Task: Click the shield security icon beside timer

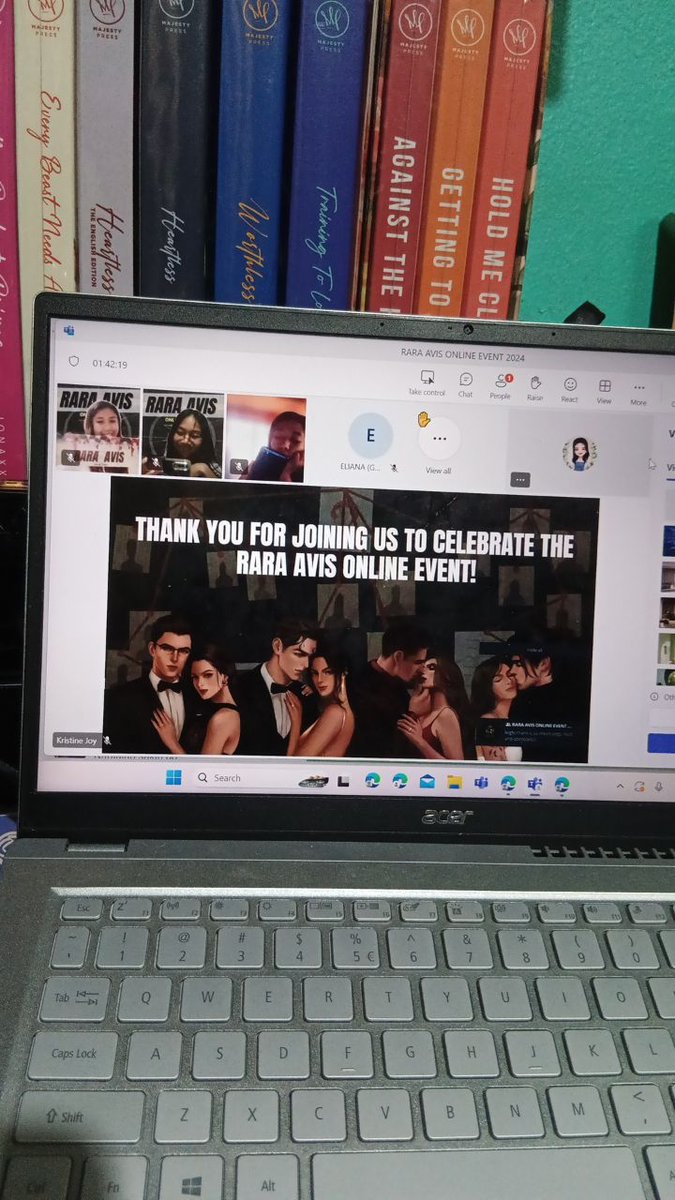Action: [73, 362]
